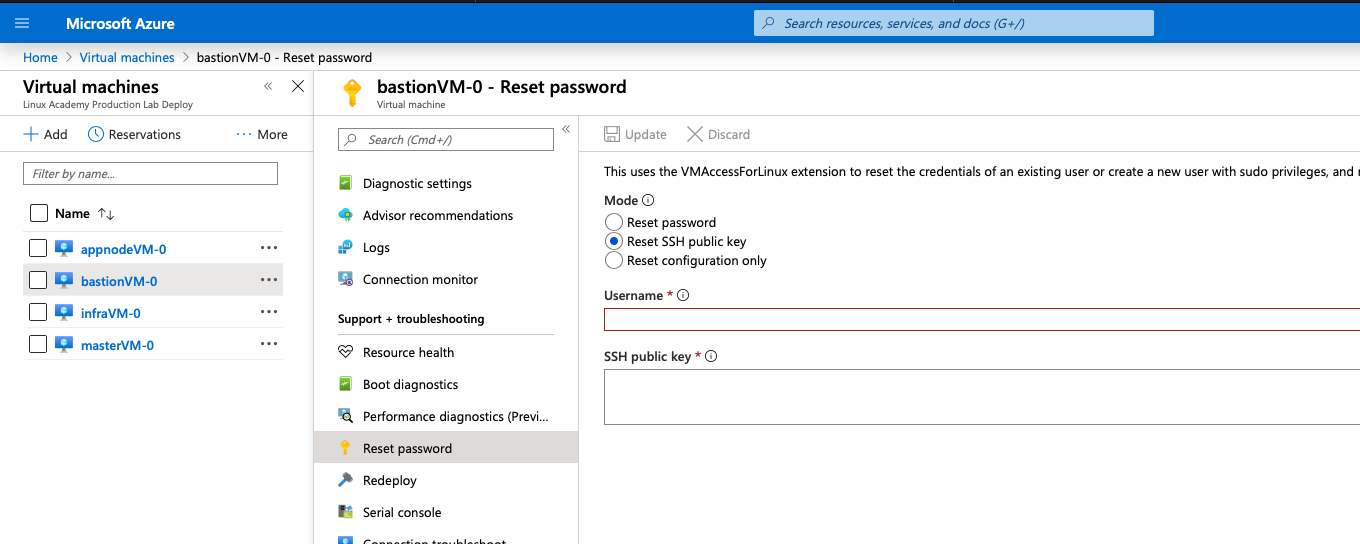Click the search magnifier icon in top bar
Image resolution: width=1360 pixels, height=544 pixels.
pyautogui.click(x=768, y=23)
